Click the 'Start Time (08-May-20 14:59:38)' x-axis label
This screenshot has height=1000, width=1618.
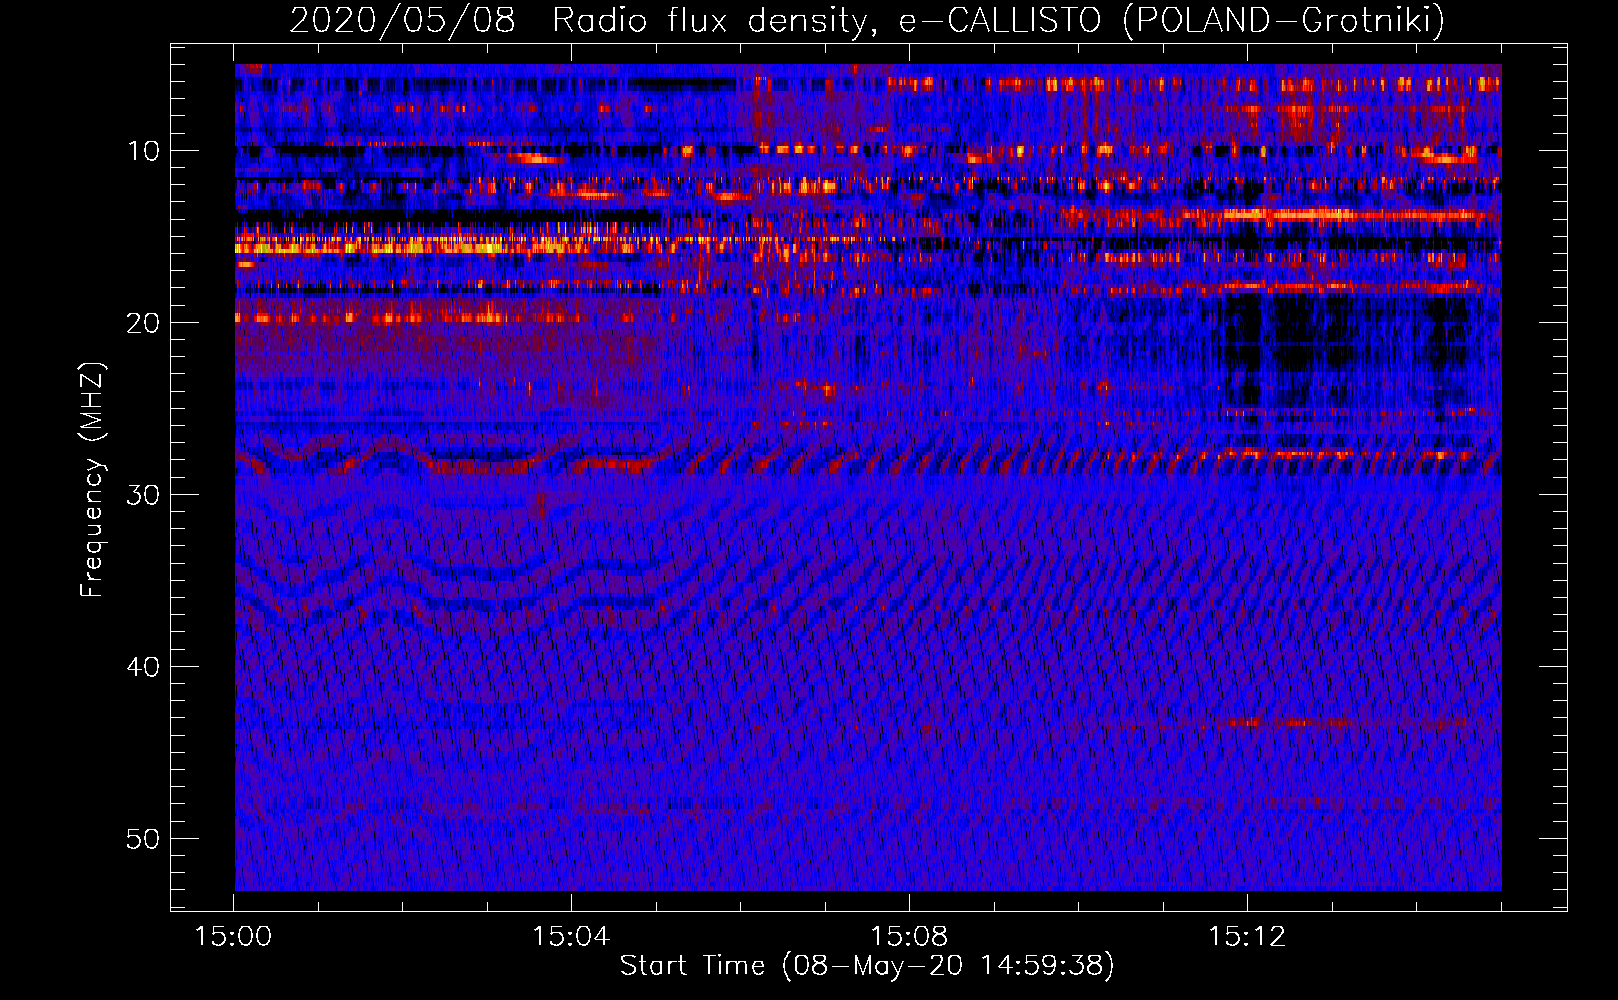pyautogui.click(x=867, y=966)
